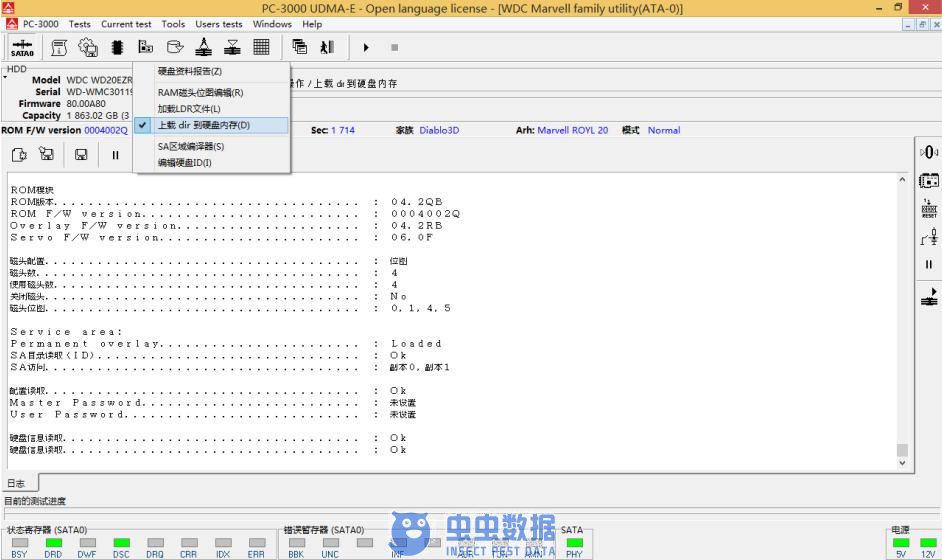This screenshot has height=560, width=942.
Task: Stop the test with square button
Action: click(x=395, y=47)
